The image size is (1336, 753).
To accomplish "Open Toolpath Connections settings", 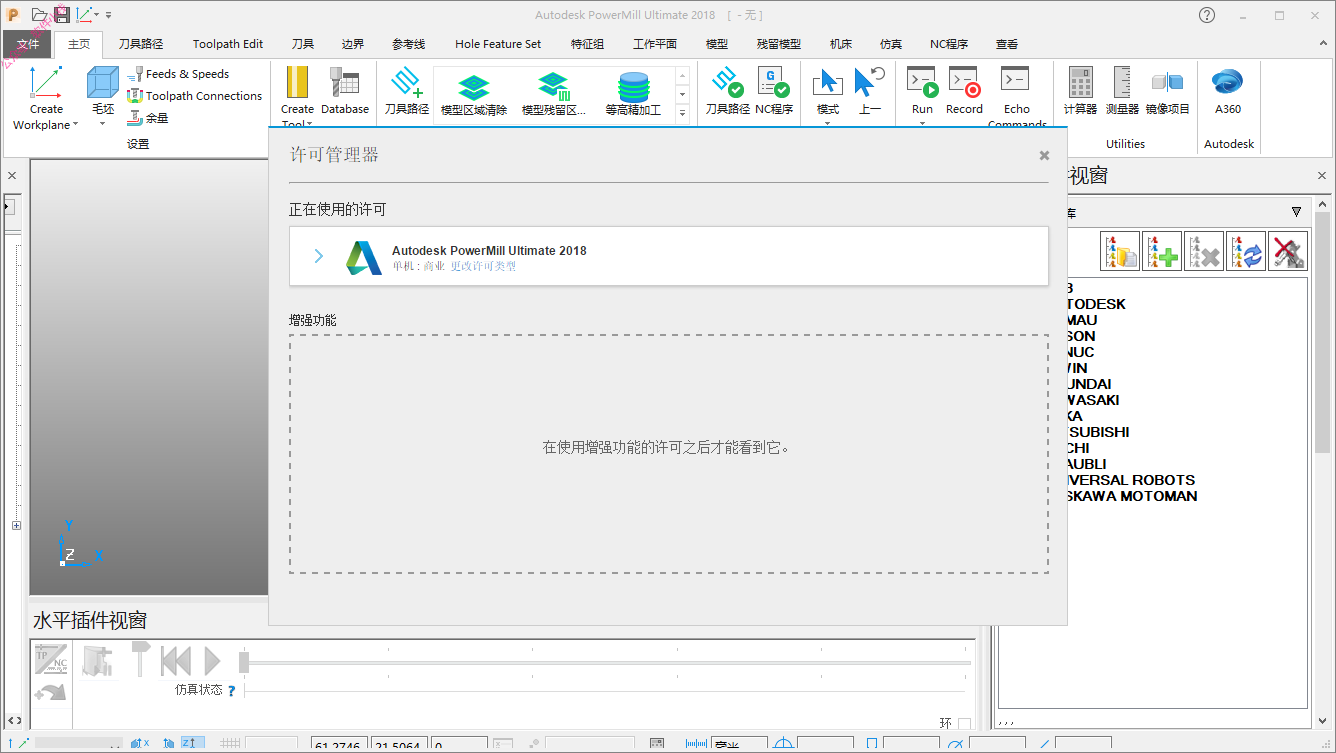I will click(195, 96).
